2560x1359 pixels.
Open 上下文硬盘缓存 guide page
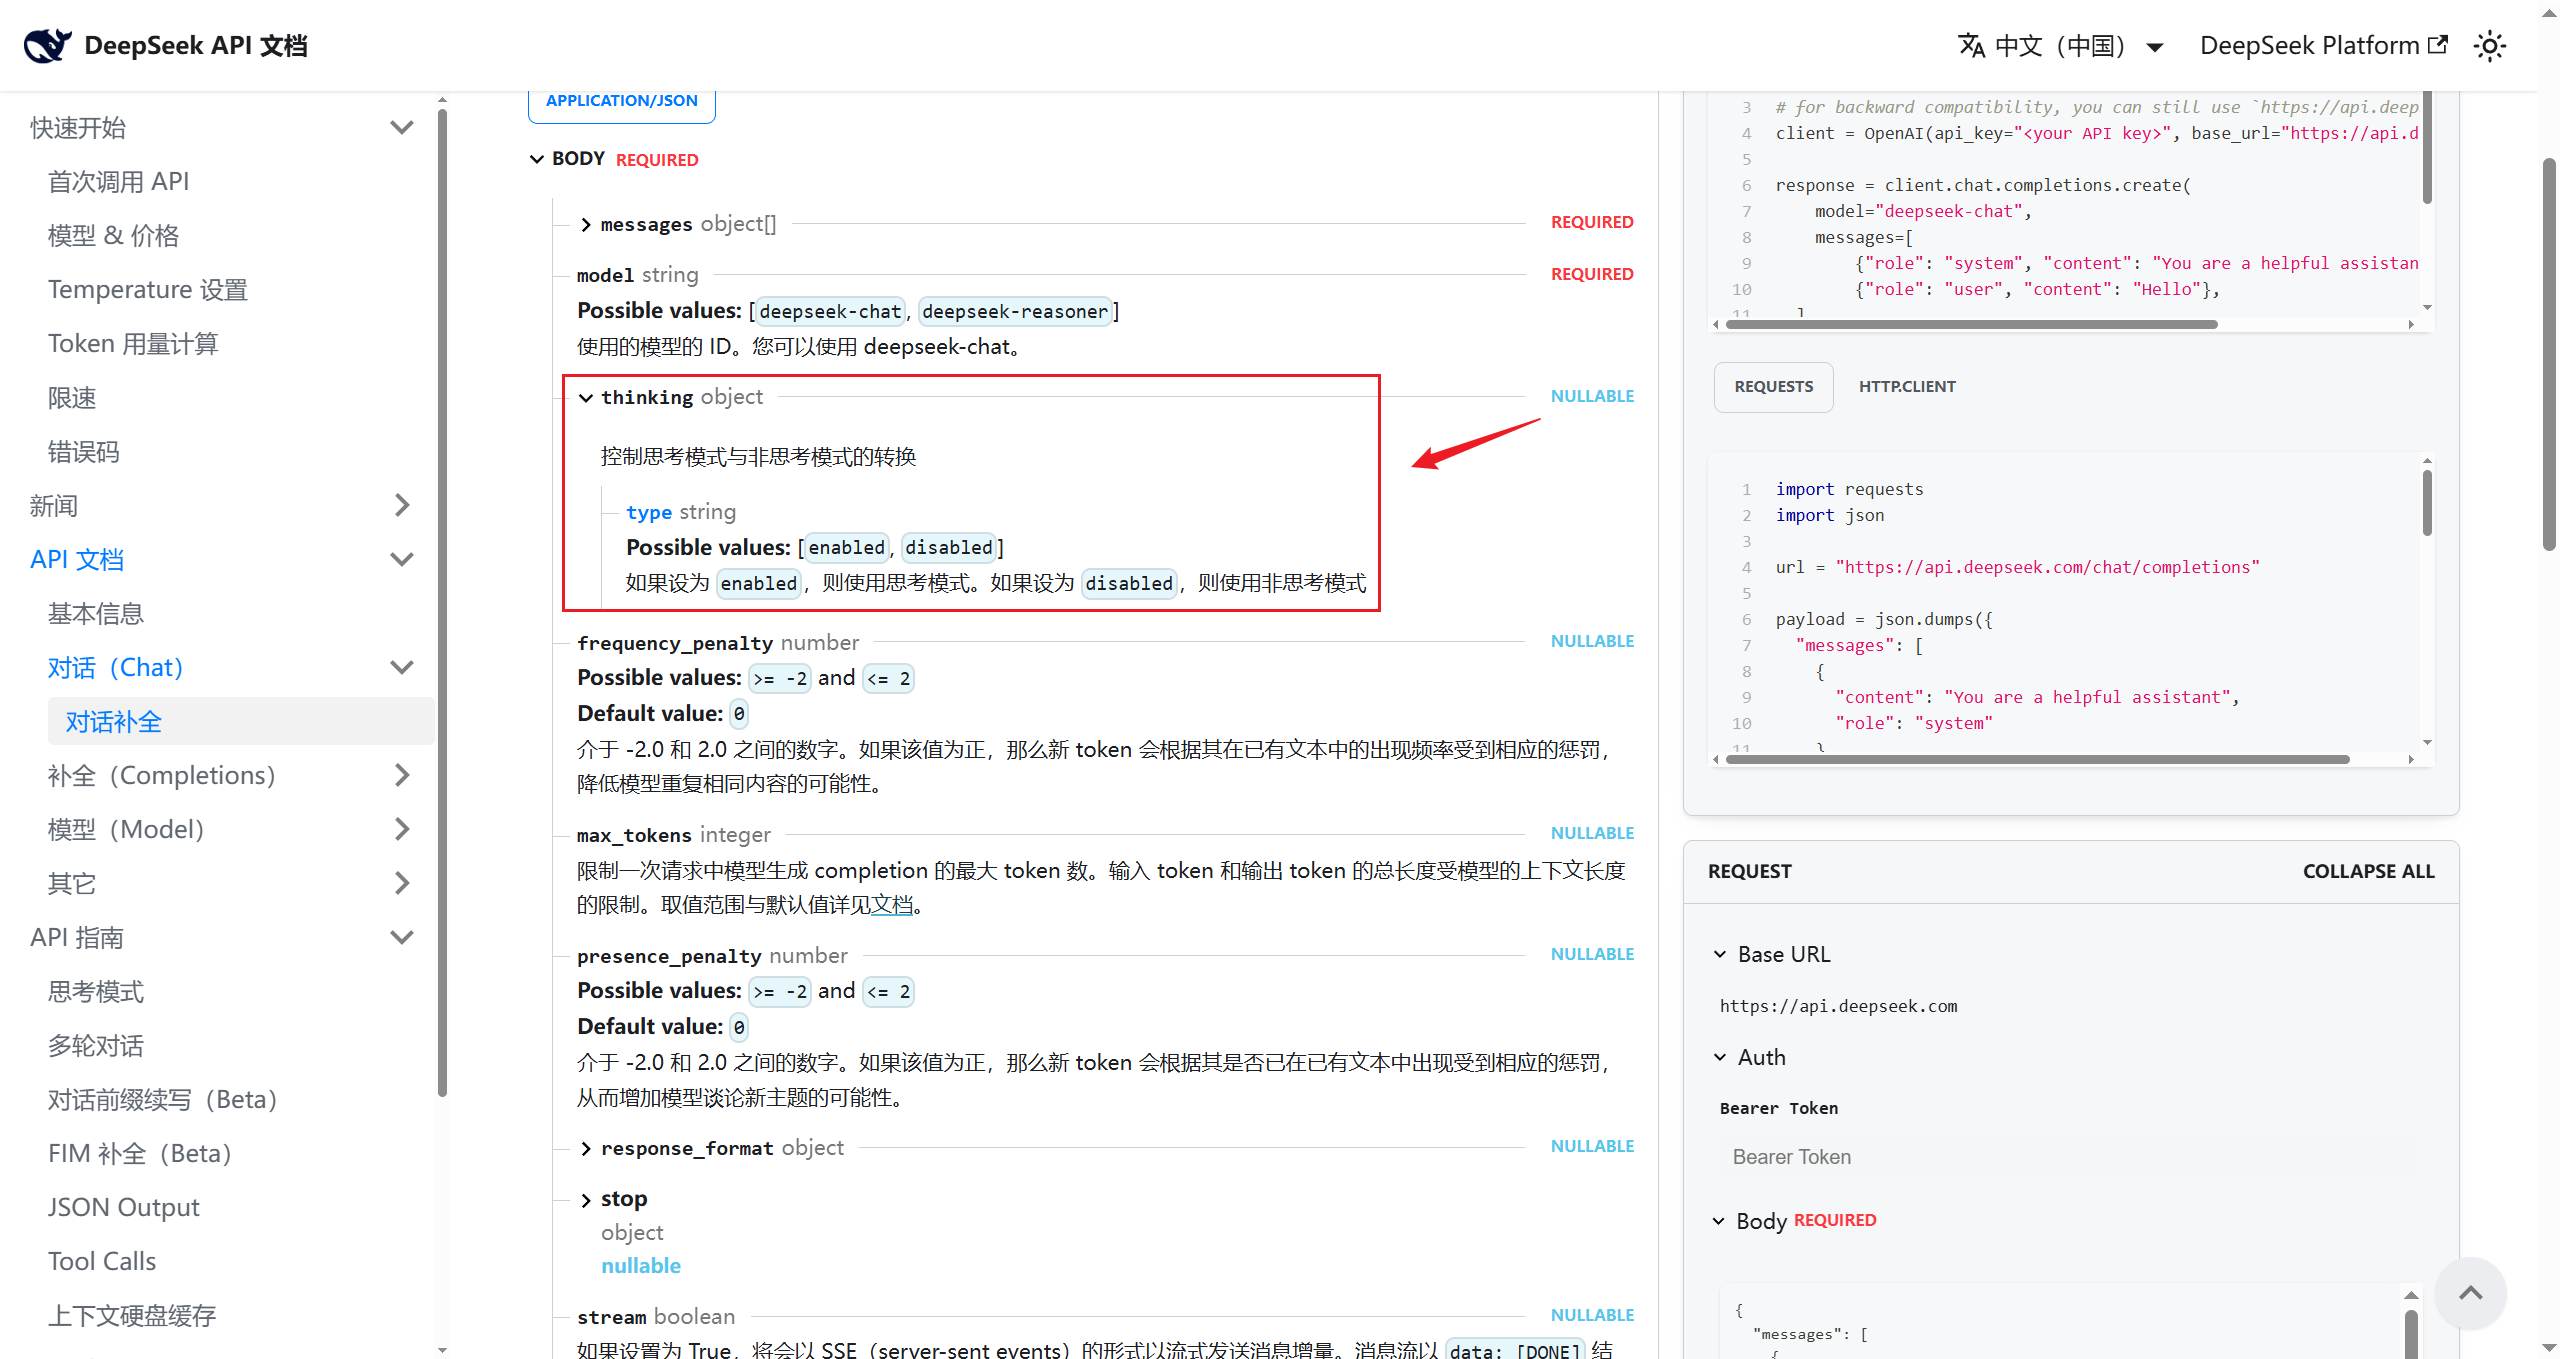tap(132, 1315)
